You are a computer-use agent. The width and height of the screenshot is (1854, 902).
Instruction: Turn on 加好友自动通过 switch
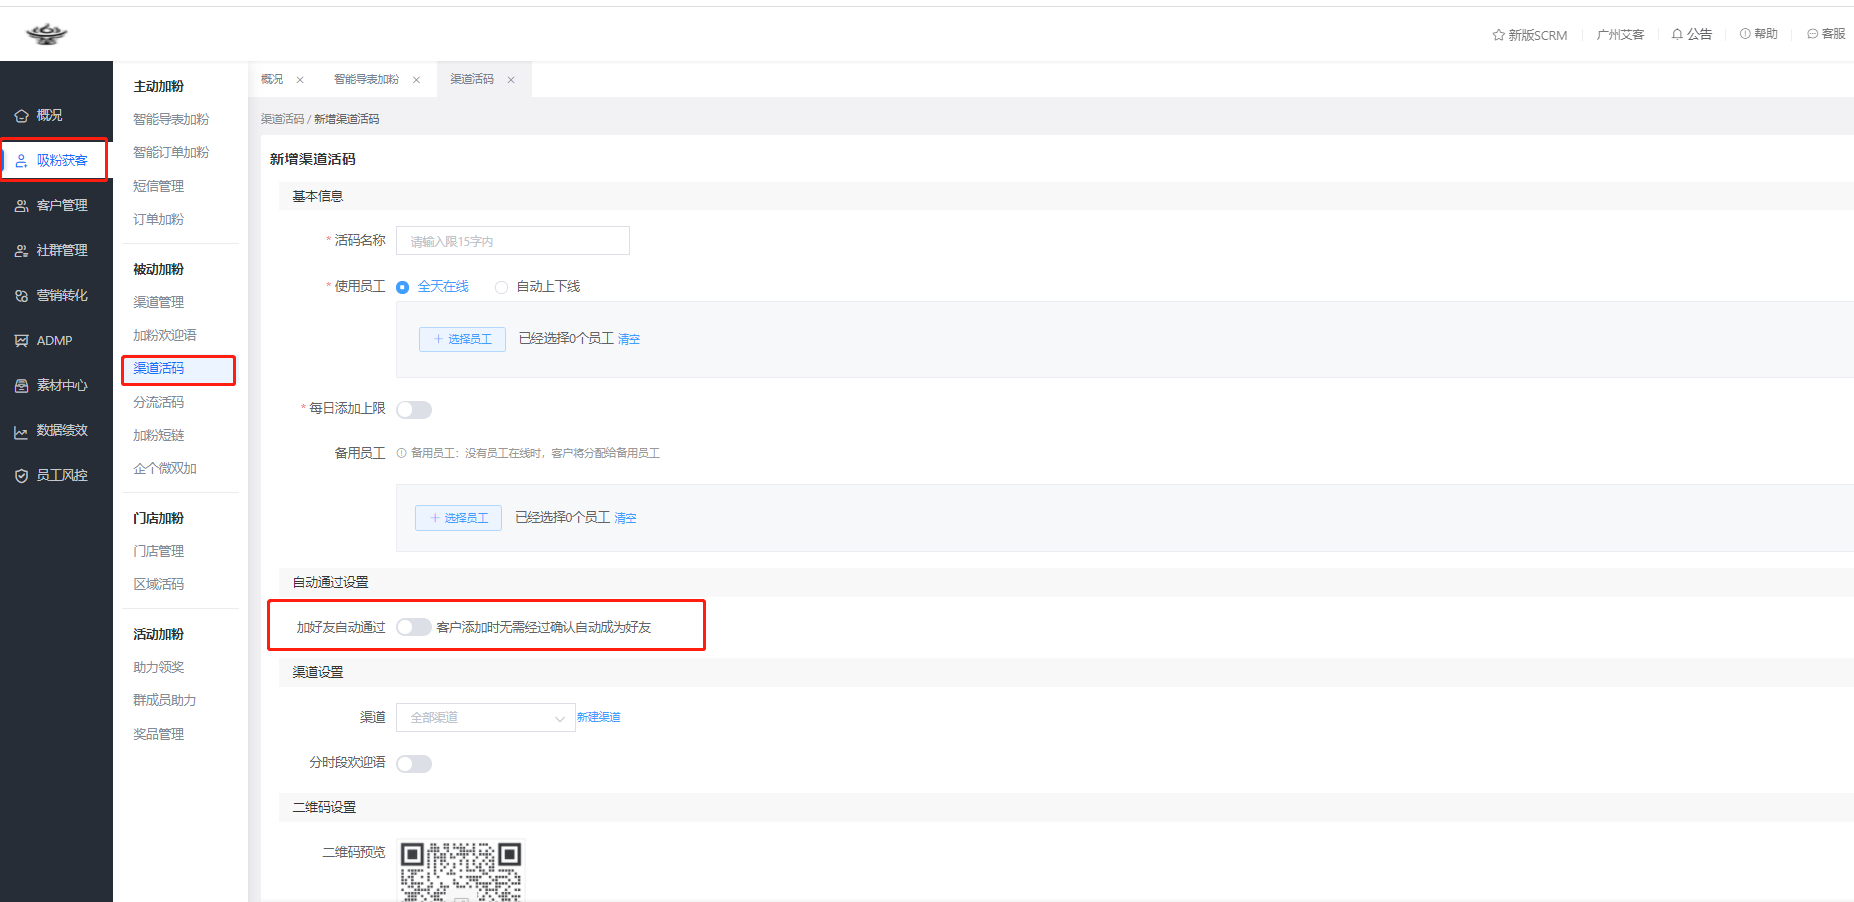[414, 627]
